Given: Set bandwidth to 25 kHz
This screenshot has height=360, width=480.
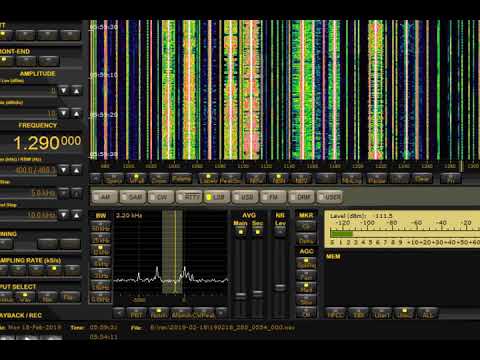Looking at the screenshot, I should 101,238.
